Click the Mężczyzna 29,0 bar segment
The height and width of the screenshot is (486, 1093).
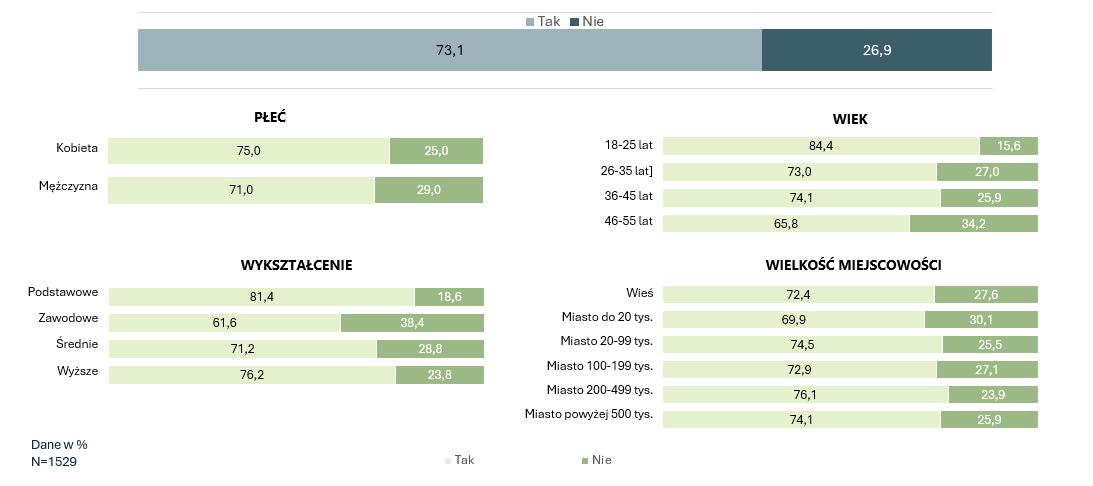point(428,190)
